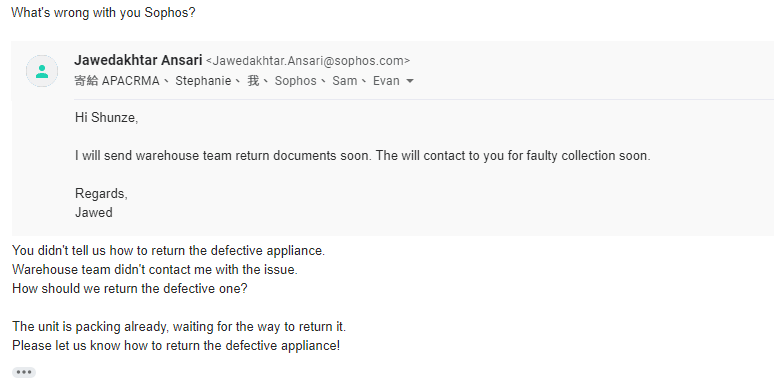Screen dimensions: 774x384
Task: Show trimmed content with the ellipsis button
Action: coord(24,372)
